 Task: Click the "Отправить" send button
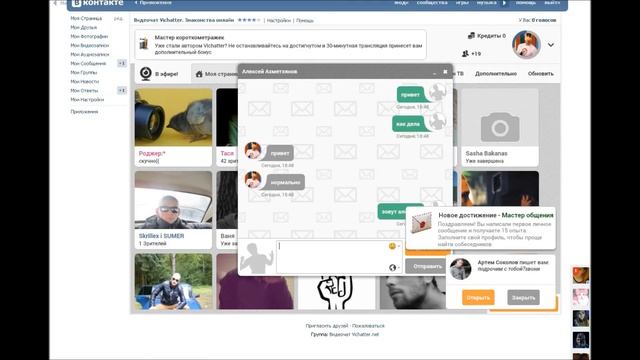427,267
